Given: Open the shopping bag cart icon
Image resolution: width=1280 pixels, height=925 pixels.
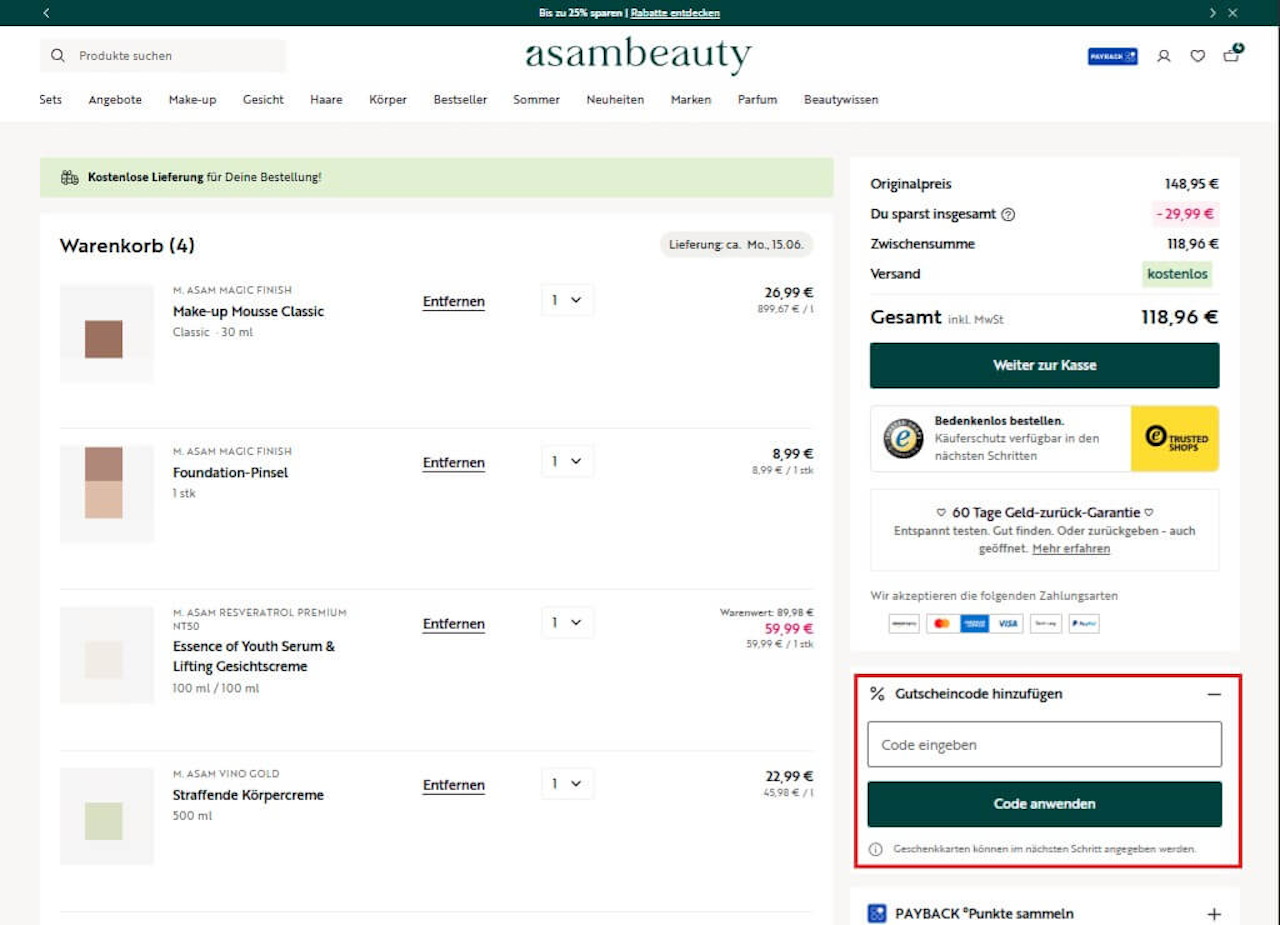Looking at the screenshot, I should tap(1232, 54).
